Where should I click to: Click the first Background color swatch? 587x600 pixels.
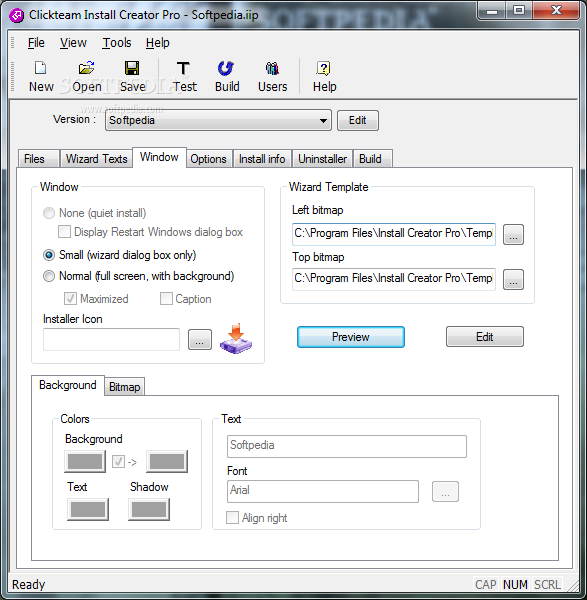85,461
